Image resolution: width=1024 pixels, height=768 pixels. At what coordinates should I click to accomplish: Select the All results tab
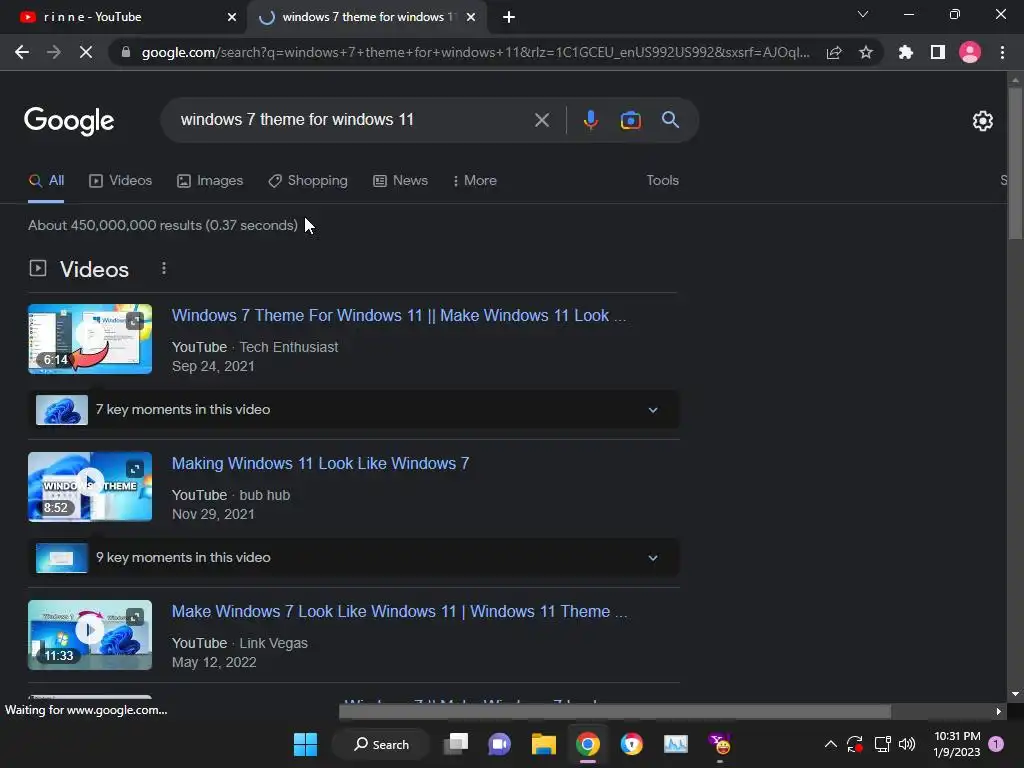pos(46,181)
